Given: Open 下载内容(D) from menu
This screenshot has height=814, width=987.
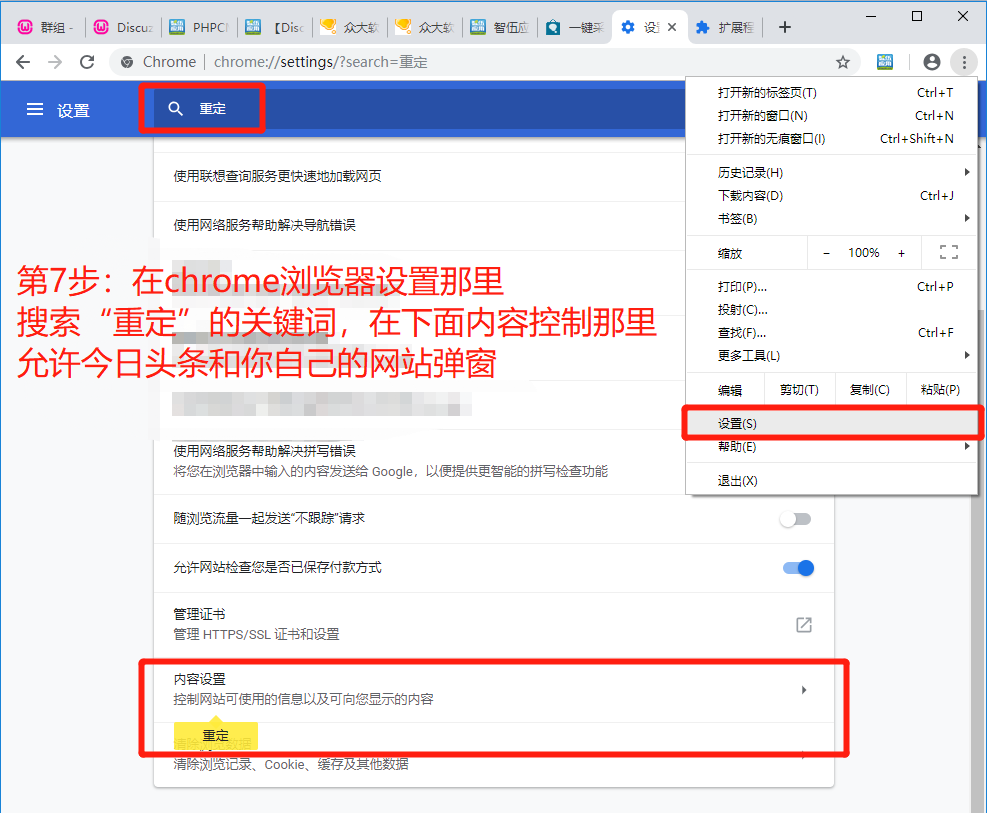Looking at the screenshot, I should [831, 196].
